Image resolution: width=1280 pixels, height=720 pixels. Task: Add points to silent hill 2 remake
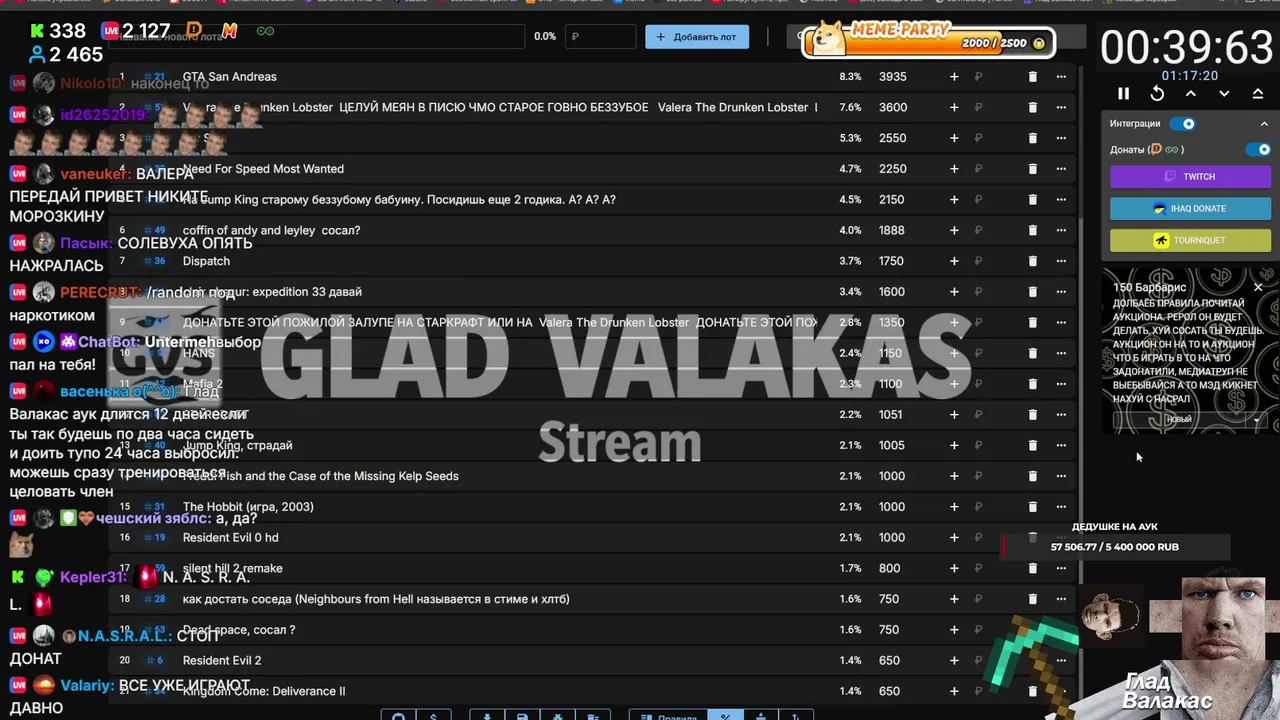(x=954, y=569)
